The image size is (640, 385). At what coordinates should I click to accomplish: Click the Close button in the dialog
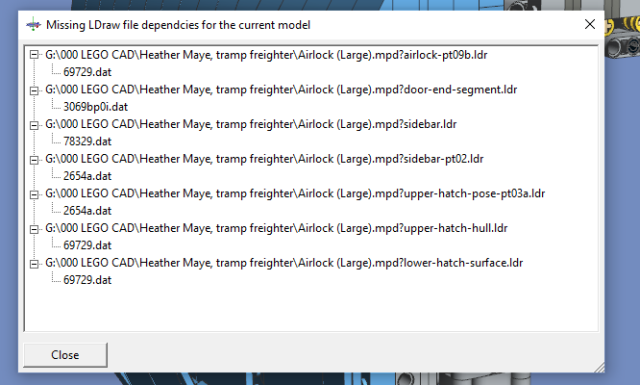pos(65,355)
